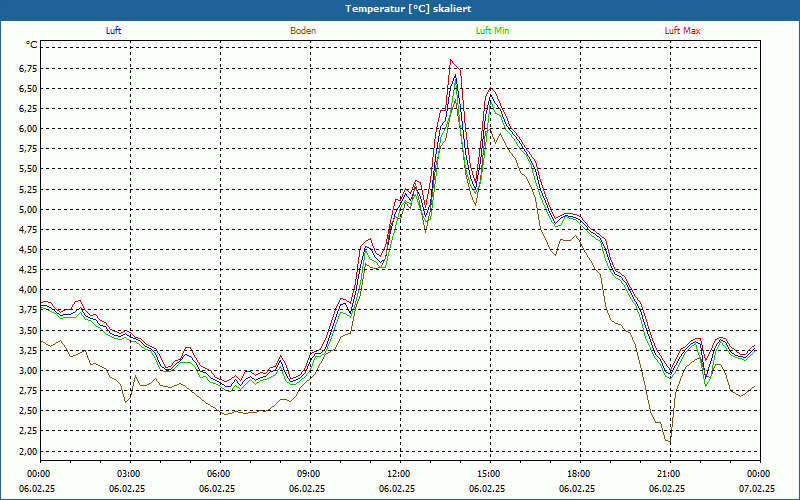Click the chart title Temperatur [°C] skaliert
This screenshot has width=800, height=500.
pyautogui.click(x=408, y=9)
